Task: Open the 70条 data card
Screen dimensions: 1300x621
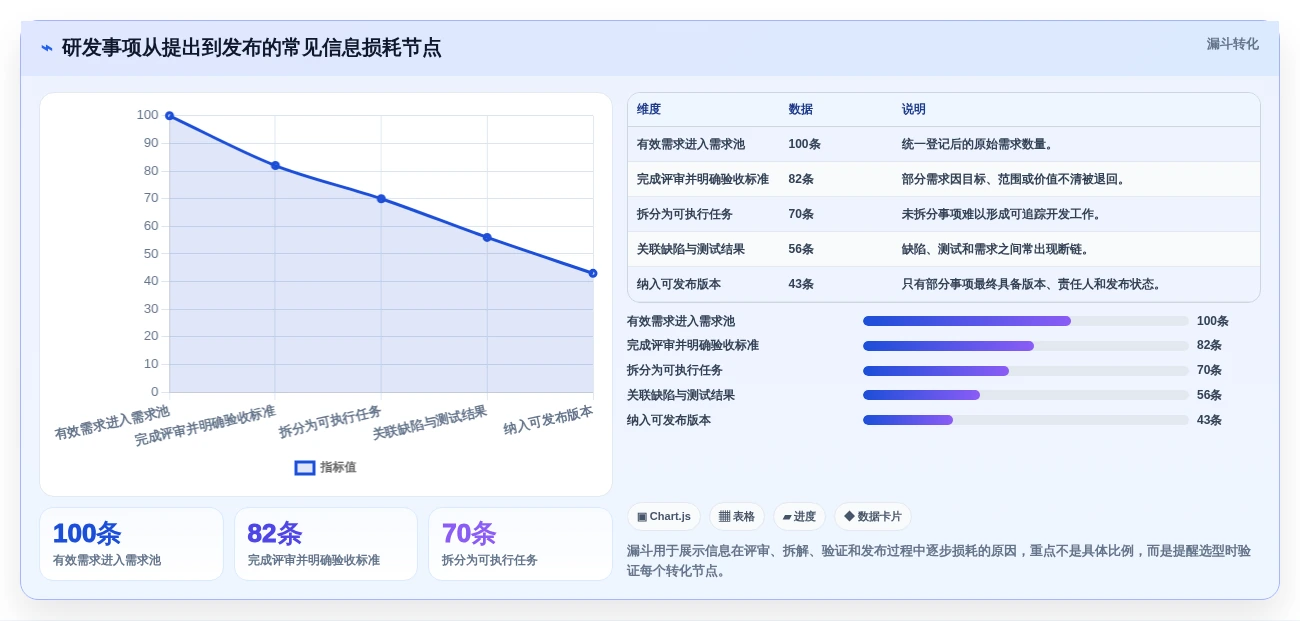Action: click(x=520, y=544)
